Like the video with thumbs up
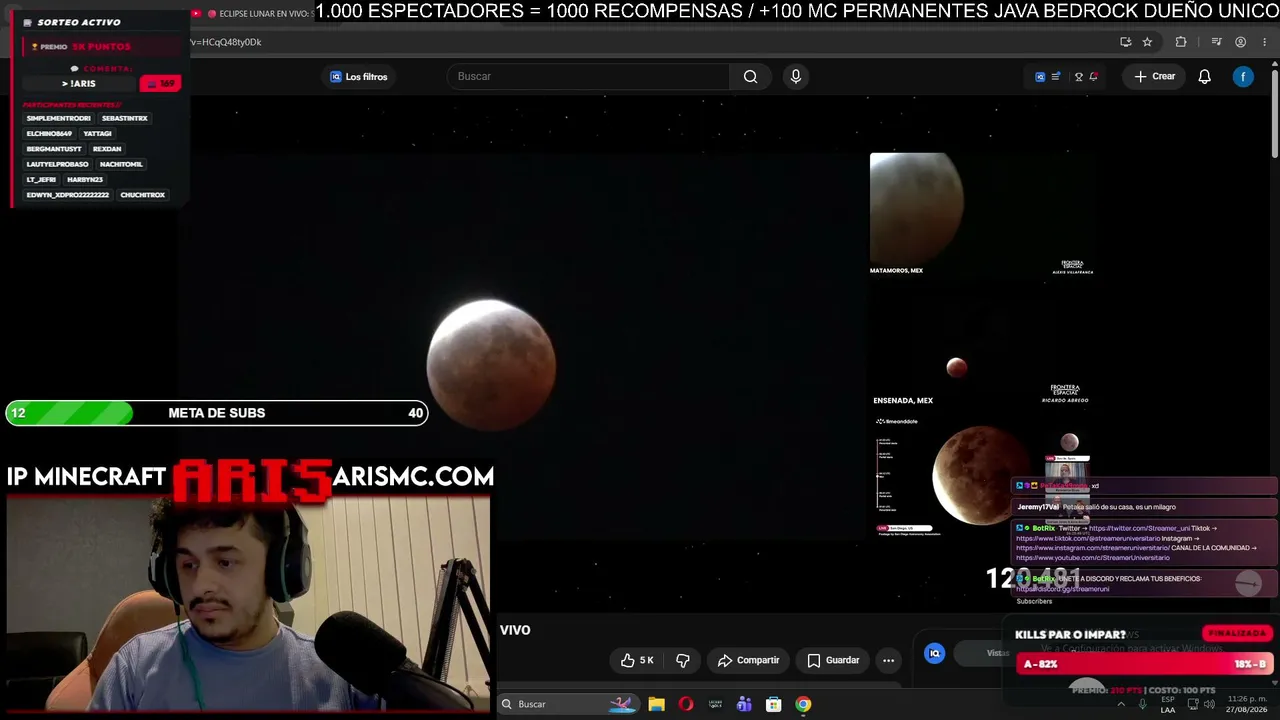Image resolution: width=1280 pixels, height=720 pixels. pyautogui.click(x=638, y=660)
